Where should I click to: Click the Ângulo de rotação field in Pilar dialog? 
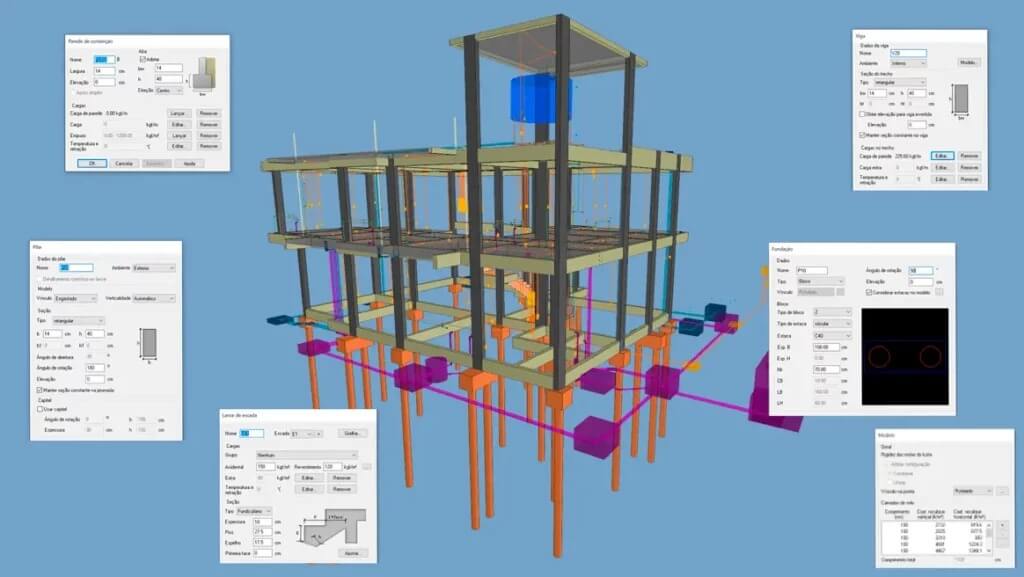[95, 367]
